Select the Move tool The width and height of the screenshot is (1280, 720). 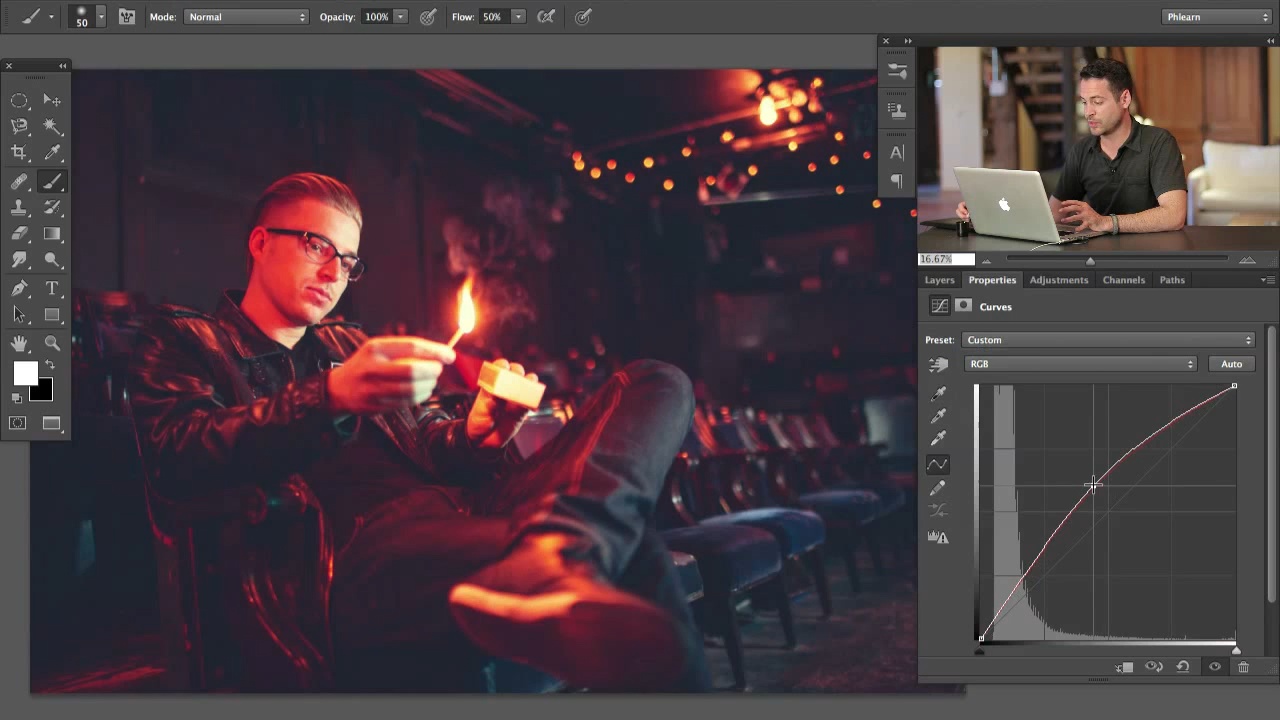click(52, 100)
